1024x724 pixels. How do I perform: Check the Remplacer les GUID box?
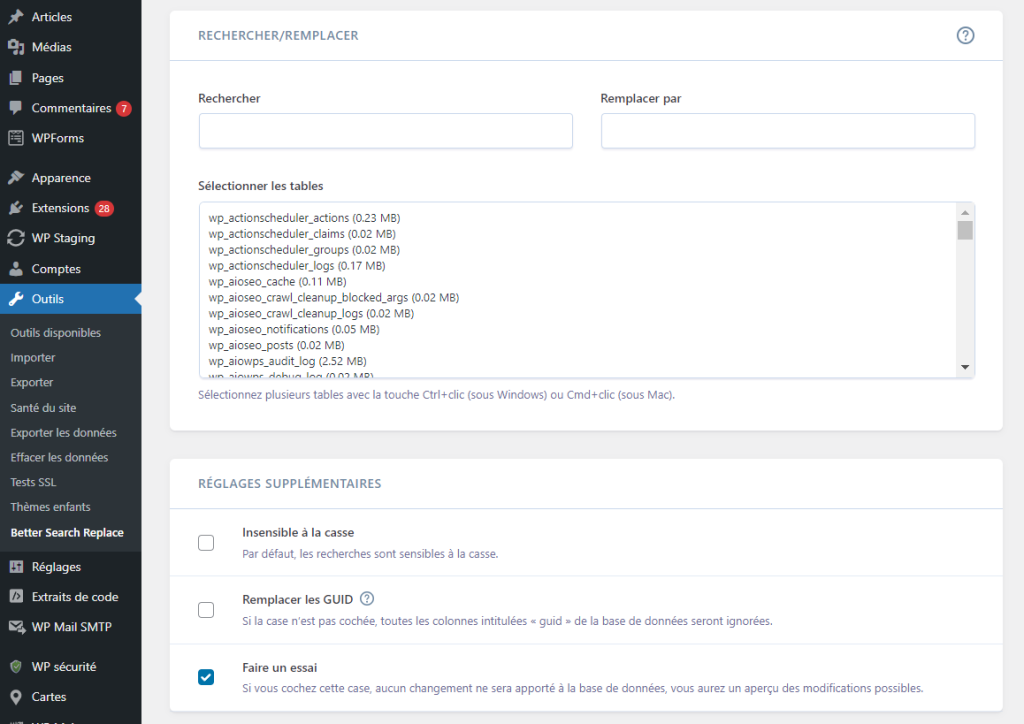click(x=206, y=609)
